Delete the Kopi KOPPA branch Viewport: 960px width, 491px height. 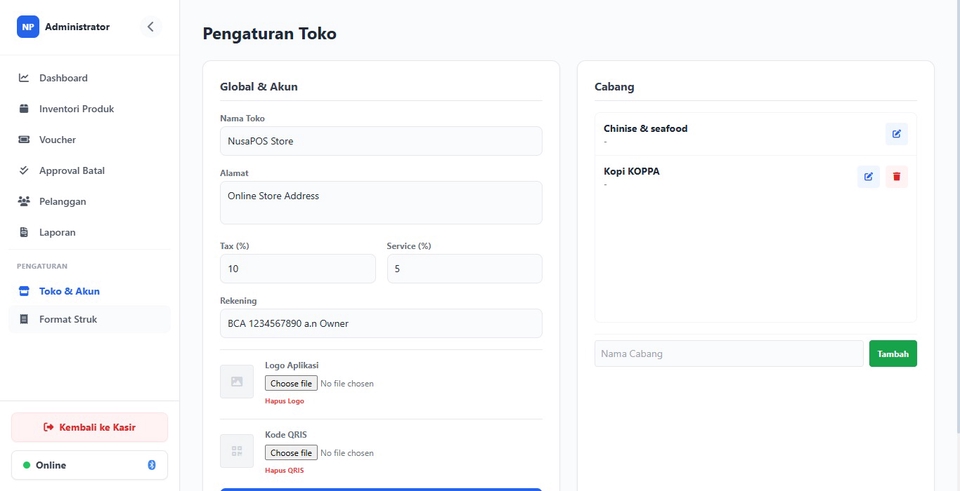tap(896, 177)
